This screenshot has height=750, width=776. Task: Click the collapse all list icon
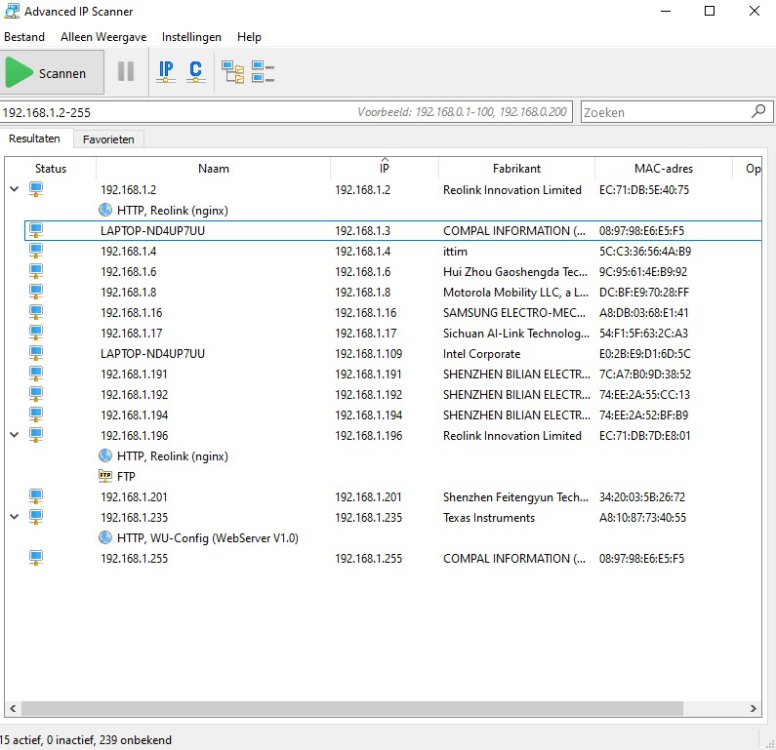click(263, 72)
